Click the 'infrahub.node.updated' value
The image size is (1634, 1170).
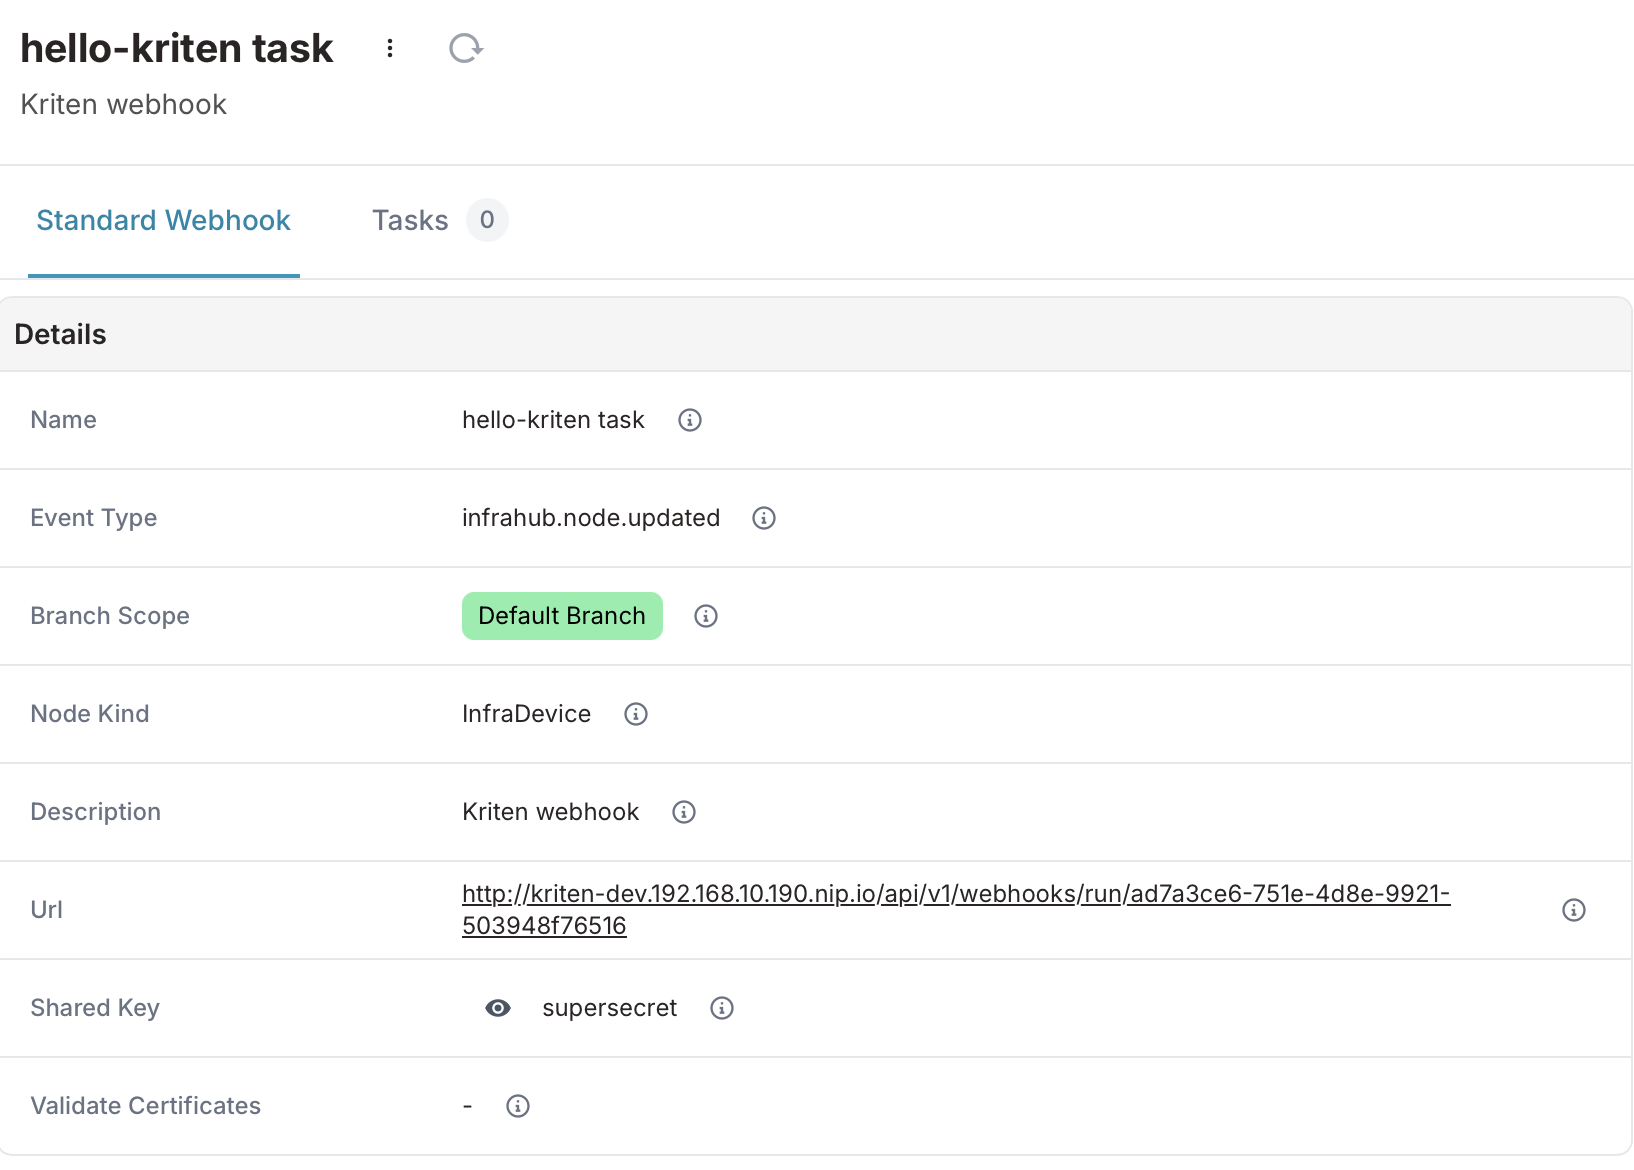point(591,518)
